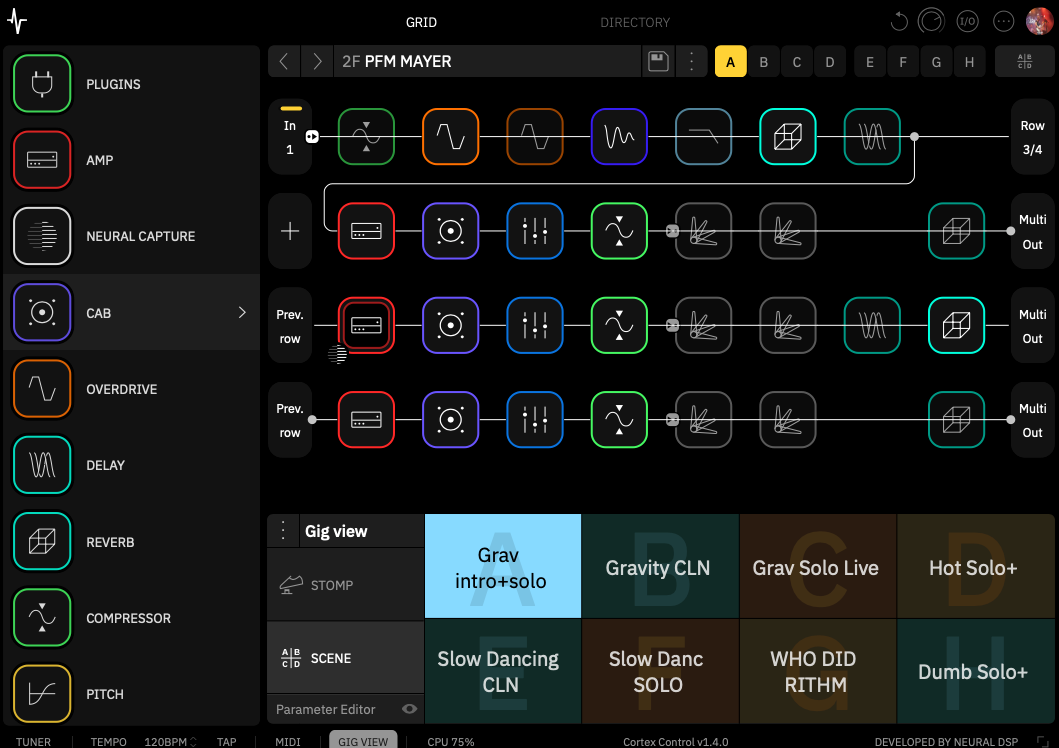1059x748 pixels.
Task: Click the Pitch category icon
Action: coord(42,694)
